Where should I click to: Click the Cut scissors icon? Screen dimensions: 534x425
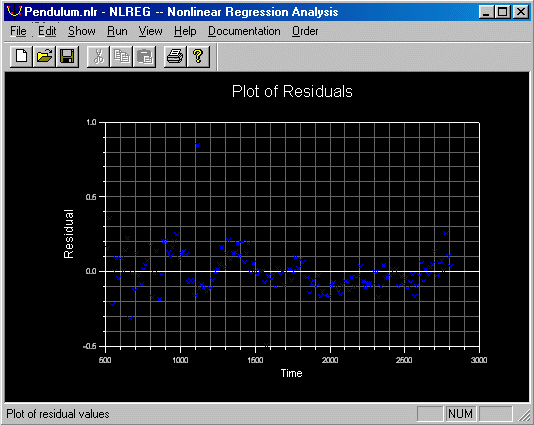[98, 56]
